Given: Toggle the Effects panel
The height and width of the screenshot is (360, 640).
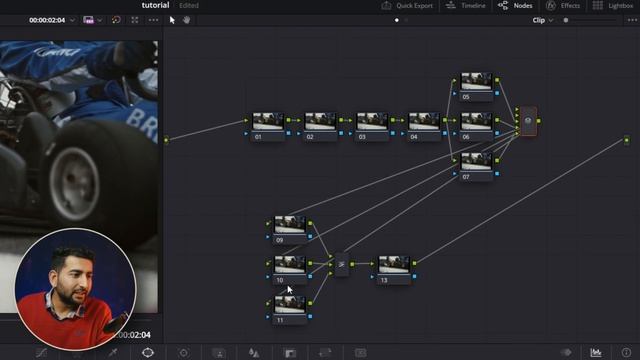Looking at the screenshot, I should pos(563,6).
